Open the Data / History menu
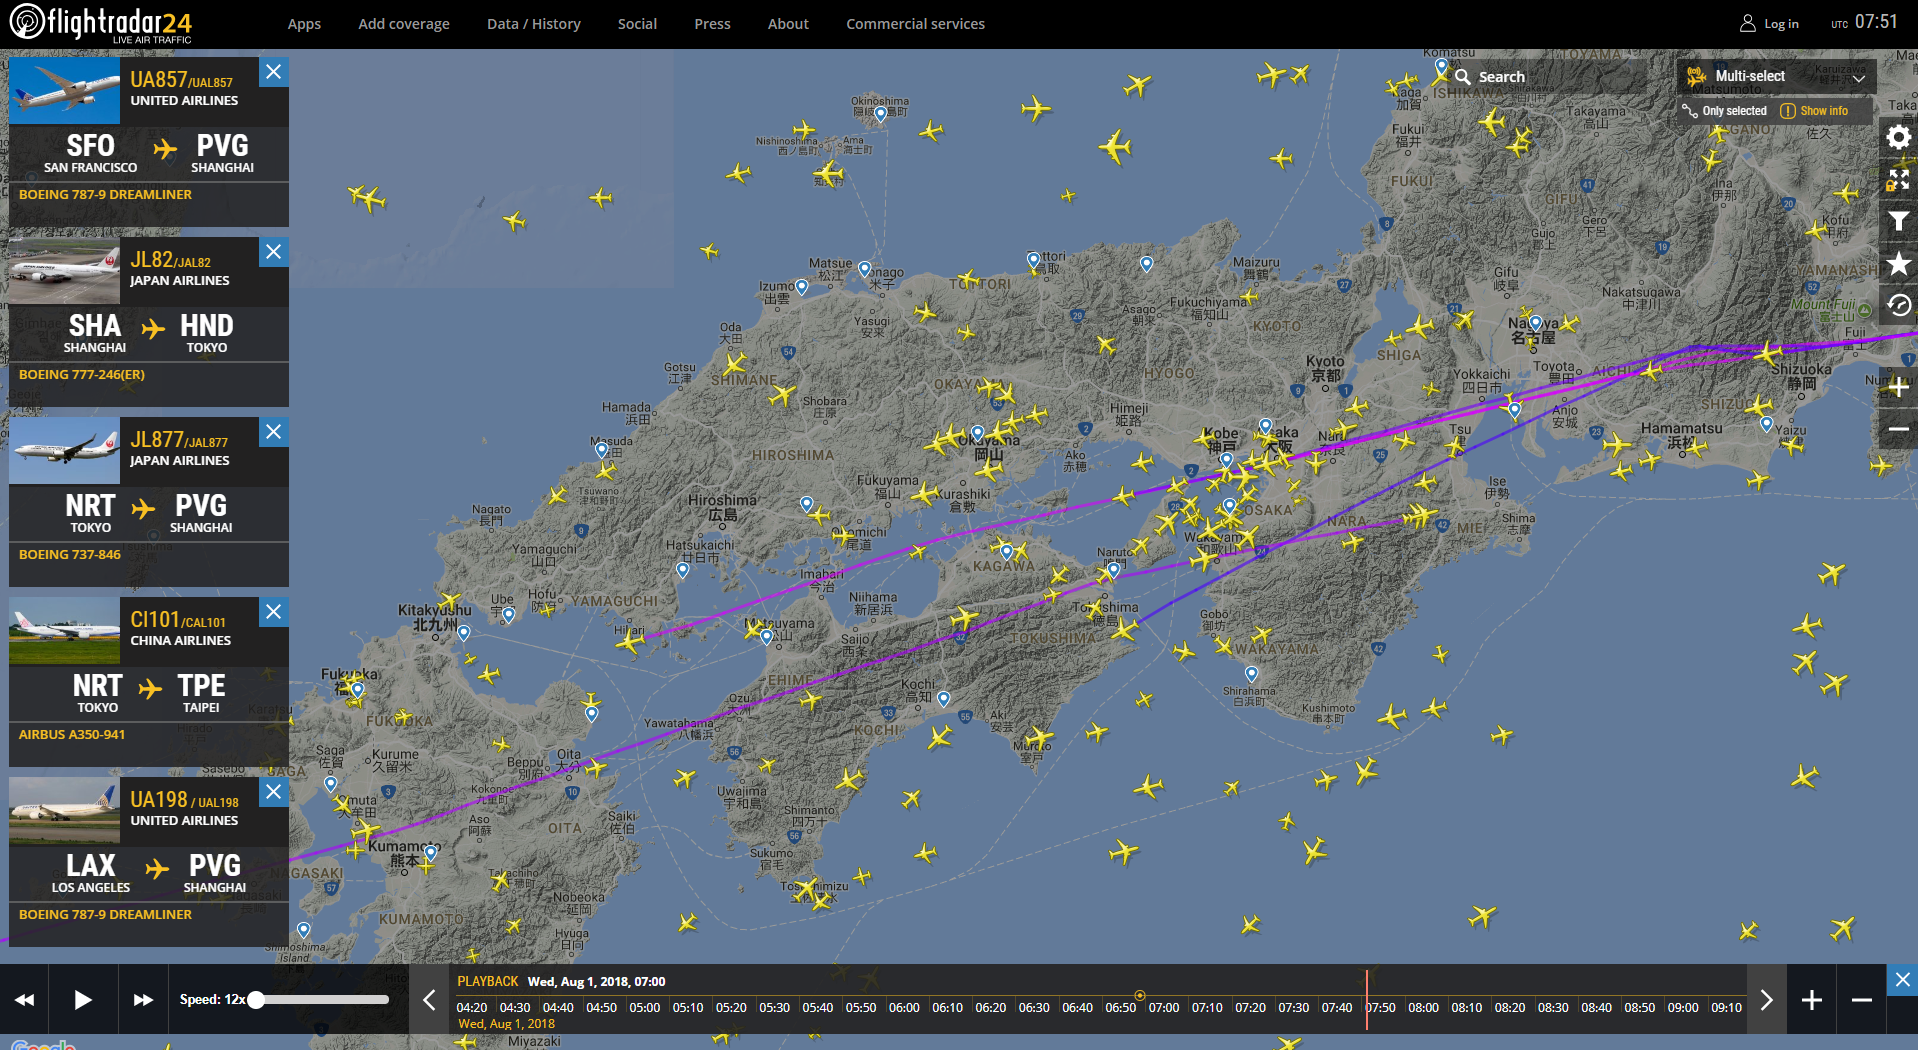 533,24
